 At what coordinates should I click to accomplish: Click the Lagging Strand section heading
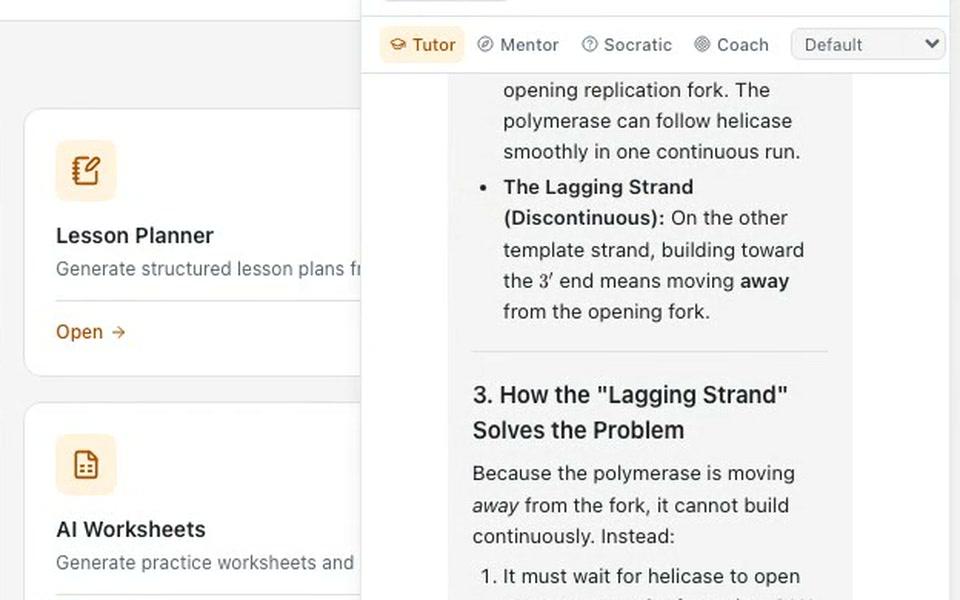(x=630, y=413)
